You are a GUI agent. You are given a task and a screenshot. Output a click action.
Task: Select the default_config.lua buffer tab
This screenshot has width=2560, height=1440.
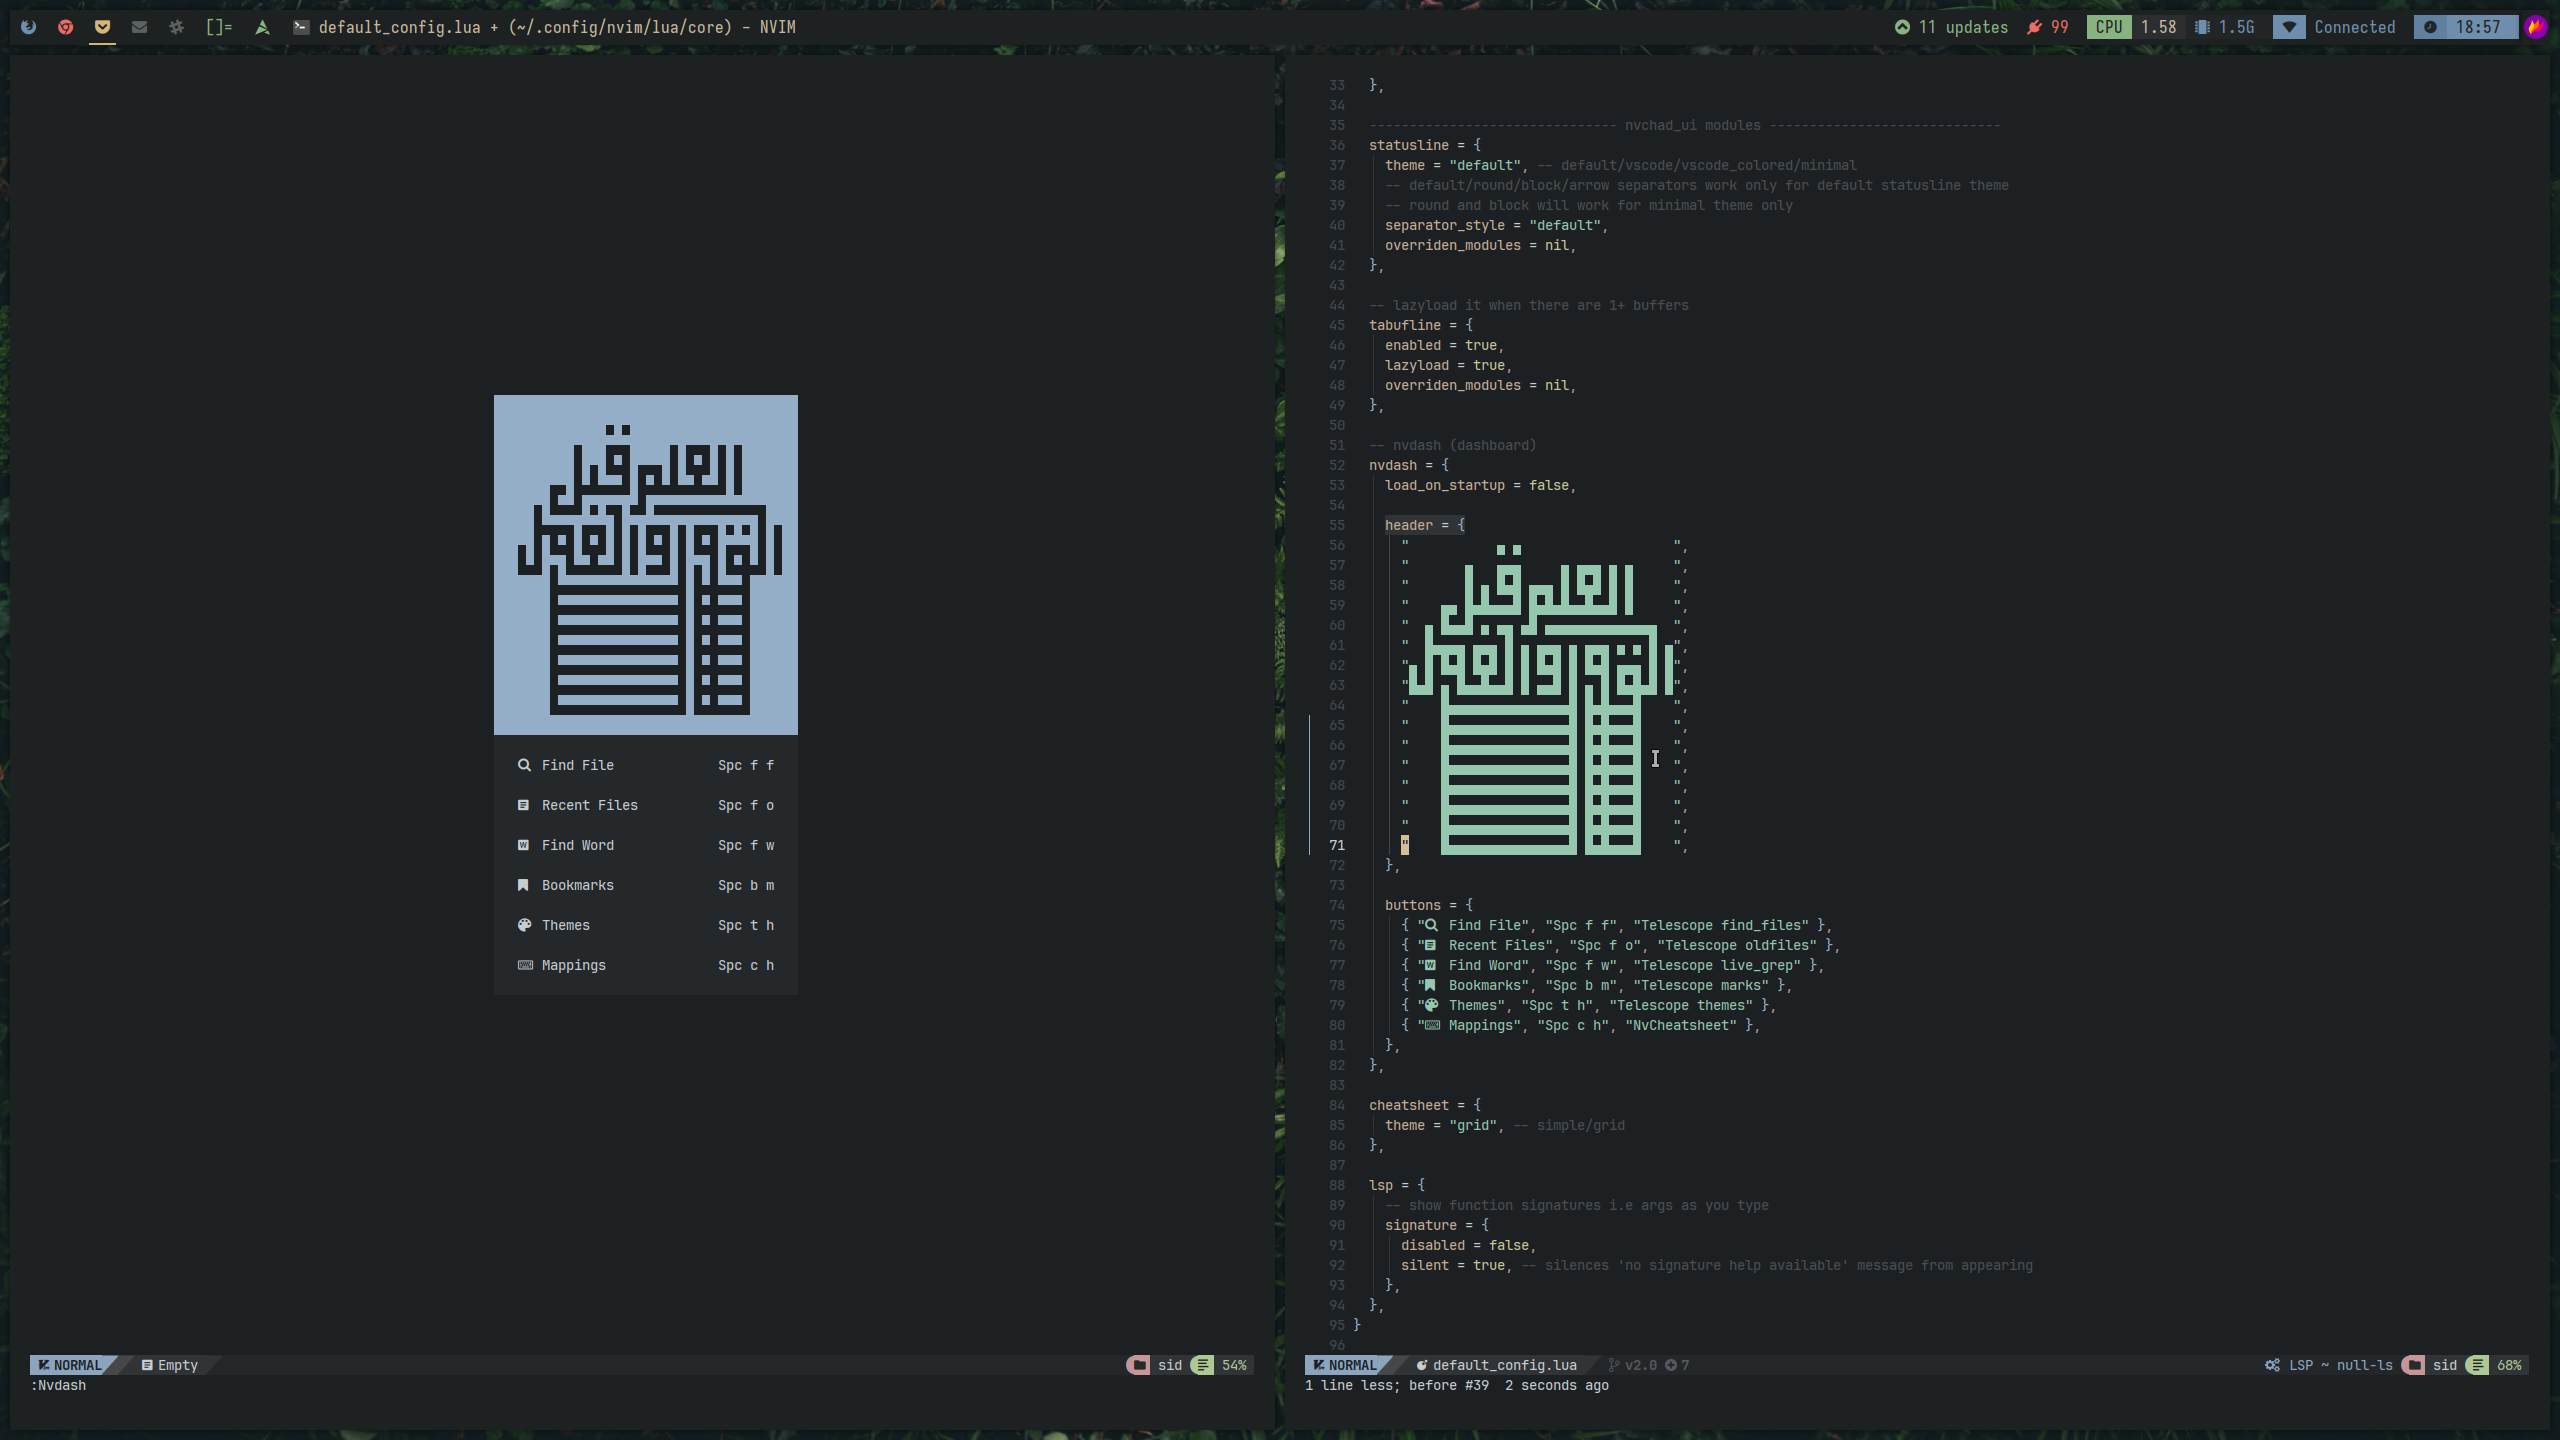[x=1503, y=1364]
